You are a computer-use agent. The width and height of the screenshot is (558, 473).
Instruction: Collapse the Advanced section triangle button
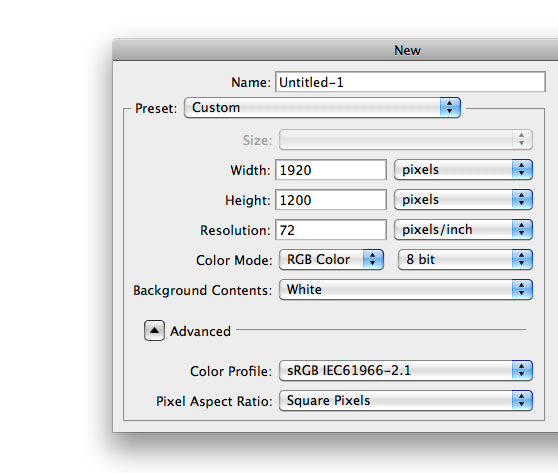(154, 331)
